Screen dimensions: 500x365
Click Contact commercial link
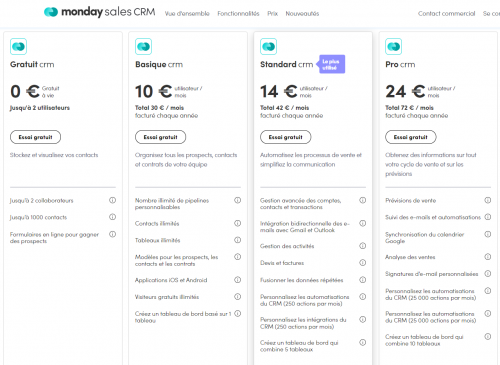(447, 14)
